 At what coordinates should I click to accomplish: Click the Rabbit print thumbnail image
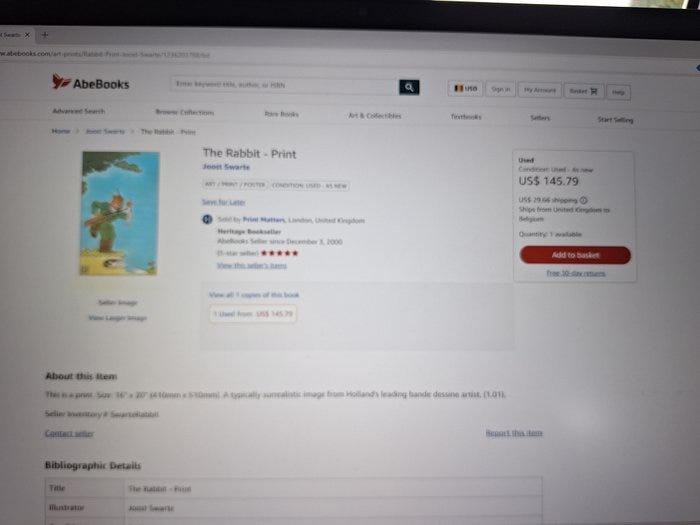[x=120, y=213]
